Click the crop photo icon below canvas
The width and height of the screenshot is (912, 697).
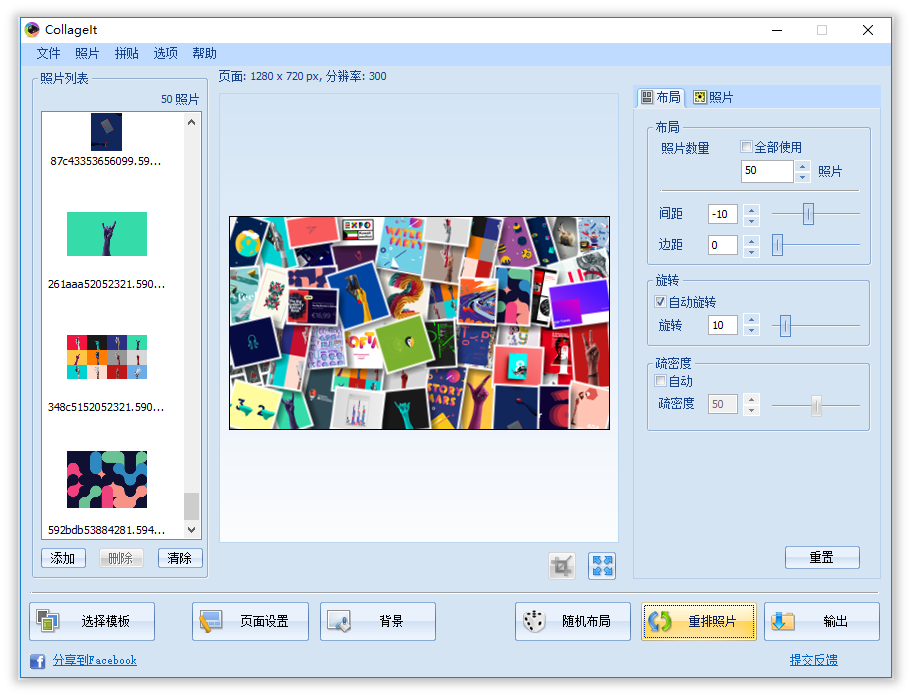click(562, 566)
